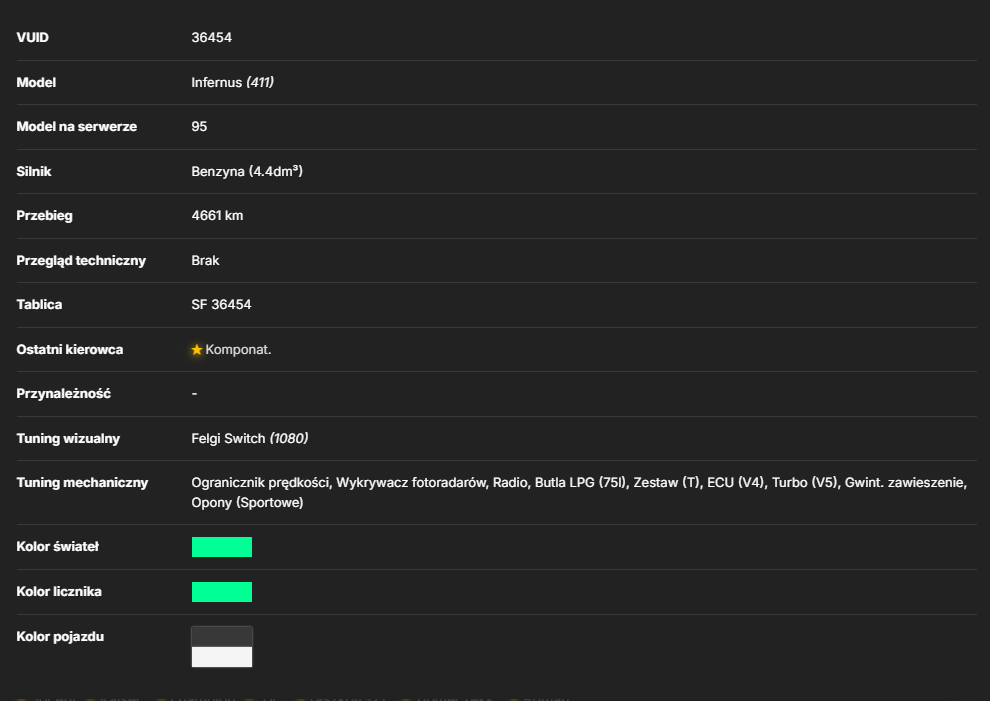Image resolution: width=990 pixels, height=701 pixels.
Task: Click the Przynależność label
Action: pyautogui.click(x=63, y=393)
